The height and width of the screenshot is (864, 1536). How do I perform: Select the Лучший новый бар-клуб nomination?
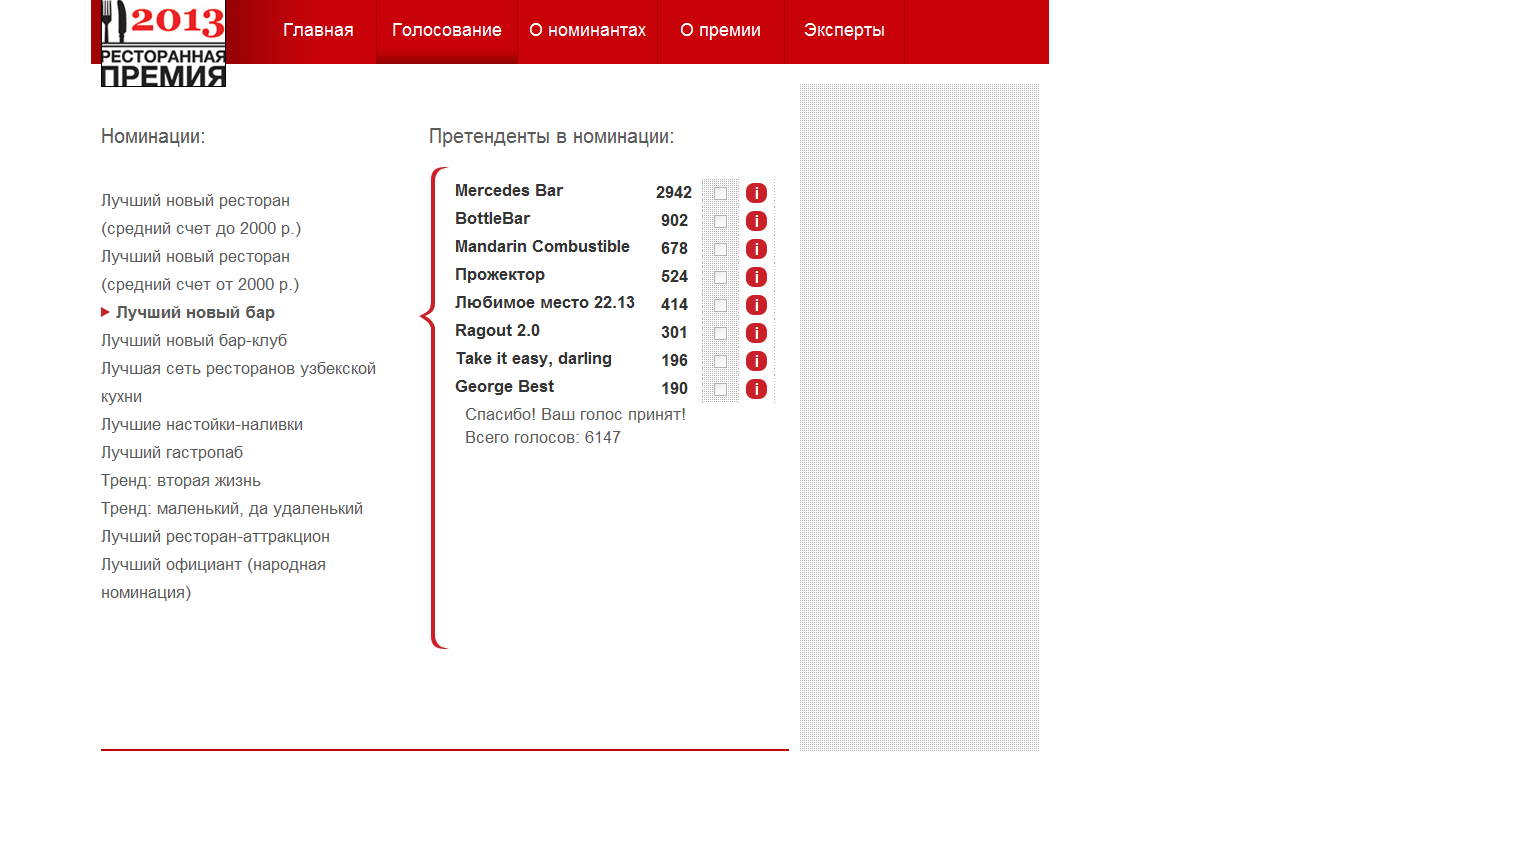194,341
